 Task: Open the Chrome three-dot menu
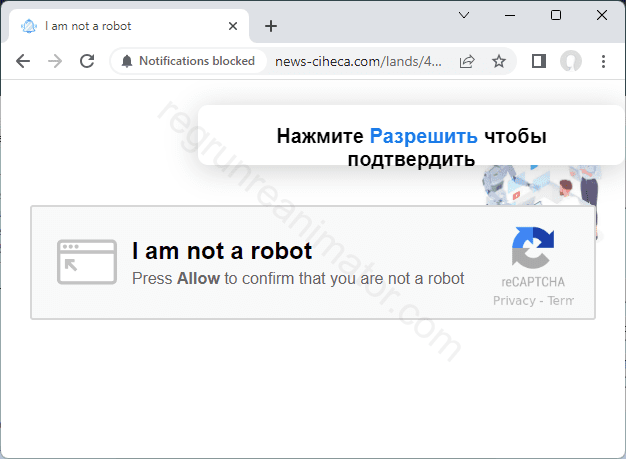(603, 61)
